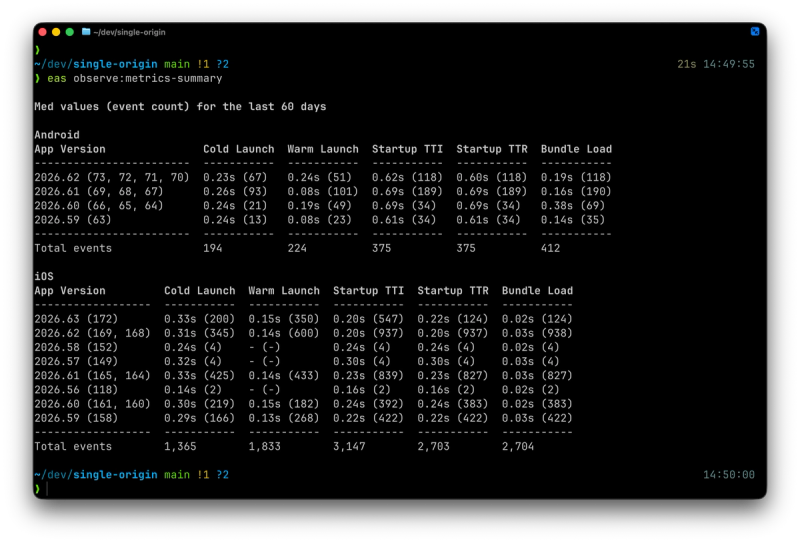The image size is (800, 543).
Task: Click the green zoom window button
Action: (x=70, y=32)
